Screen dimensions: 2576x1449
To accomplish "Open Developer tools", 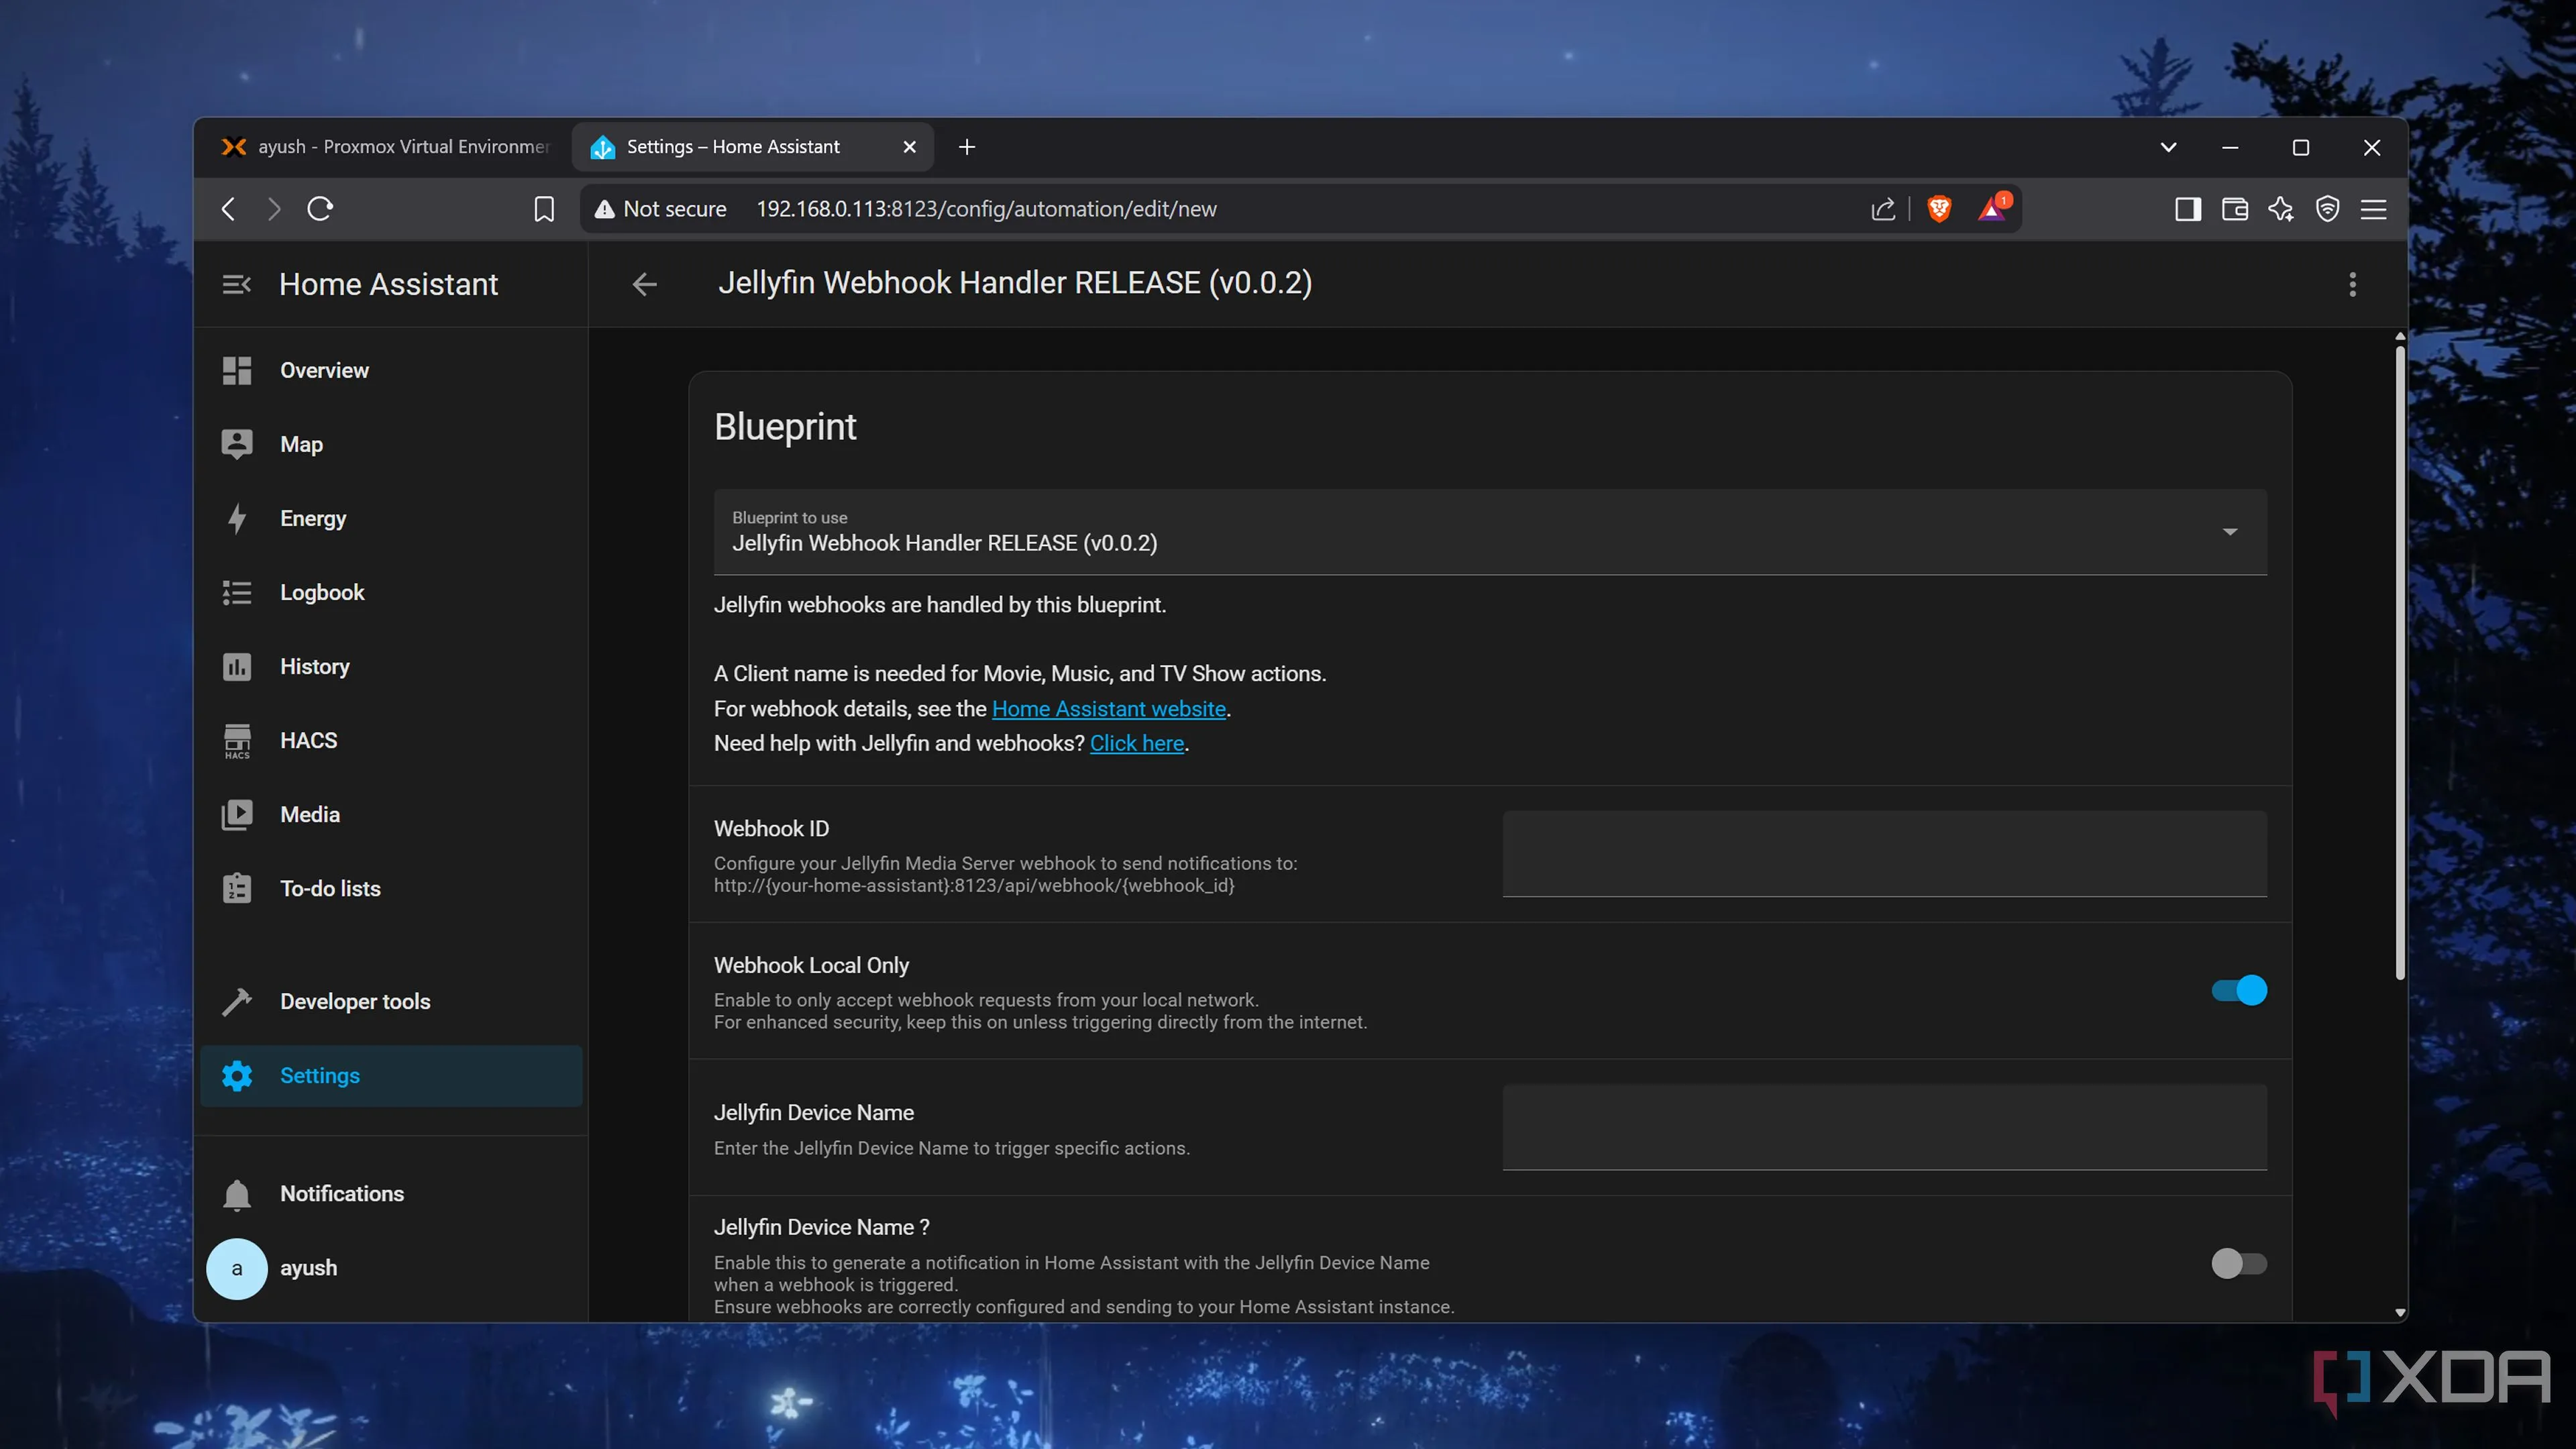I will point(391,1001).
